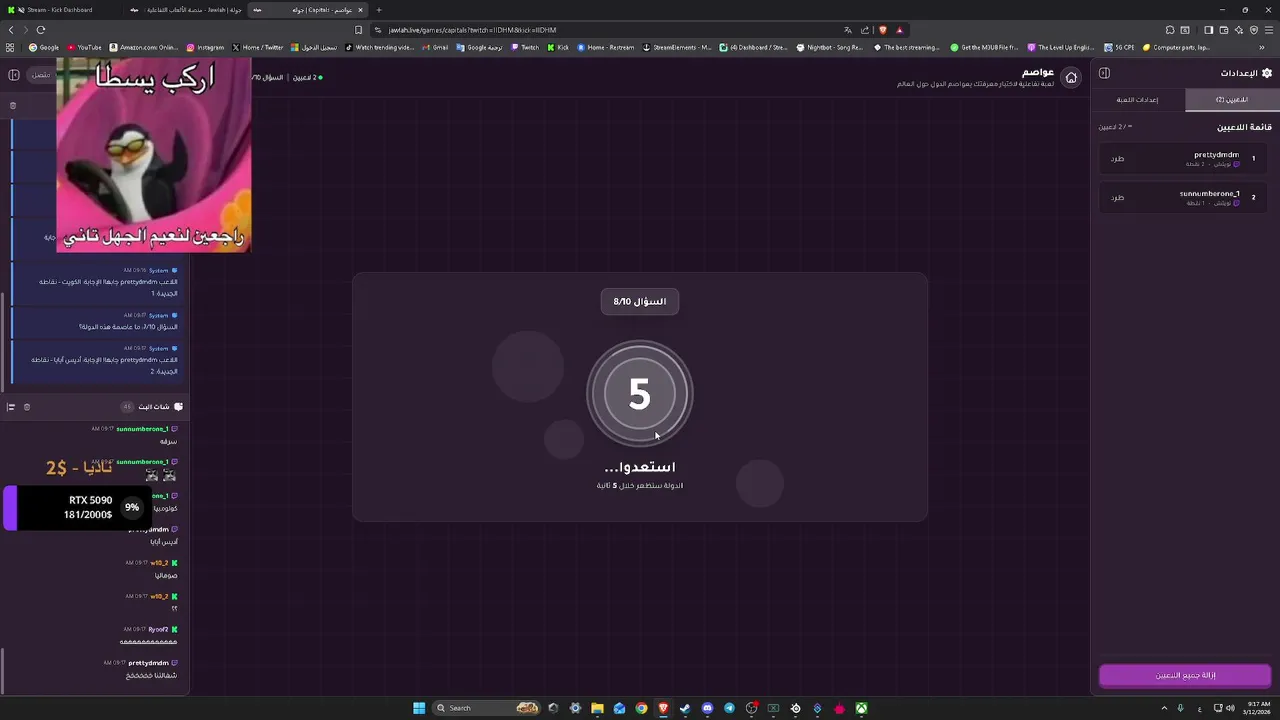The image size is (1280, 720).
Task: Show more bookmarks with the overflow chevron
Action: 1262,47
